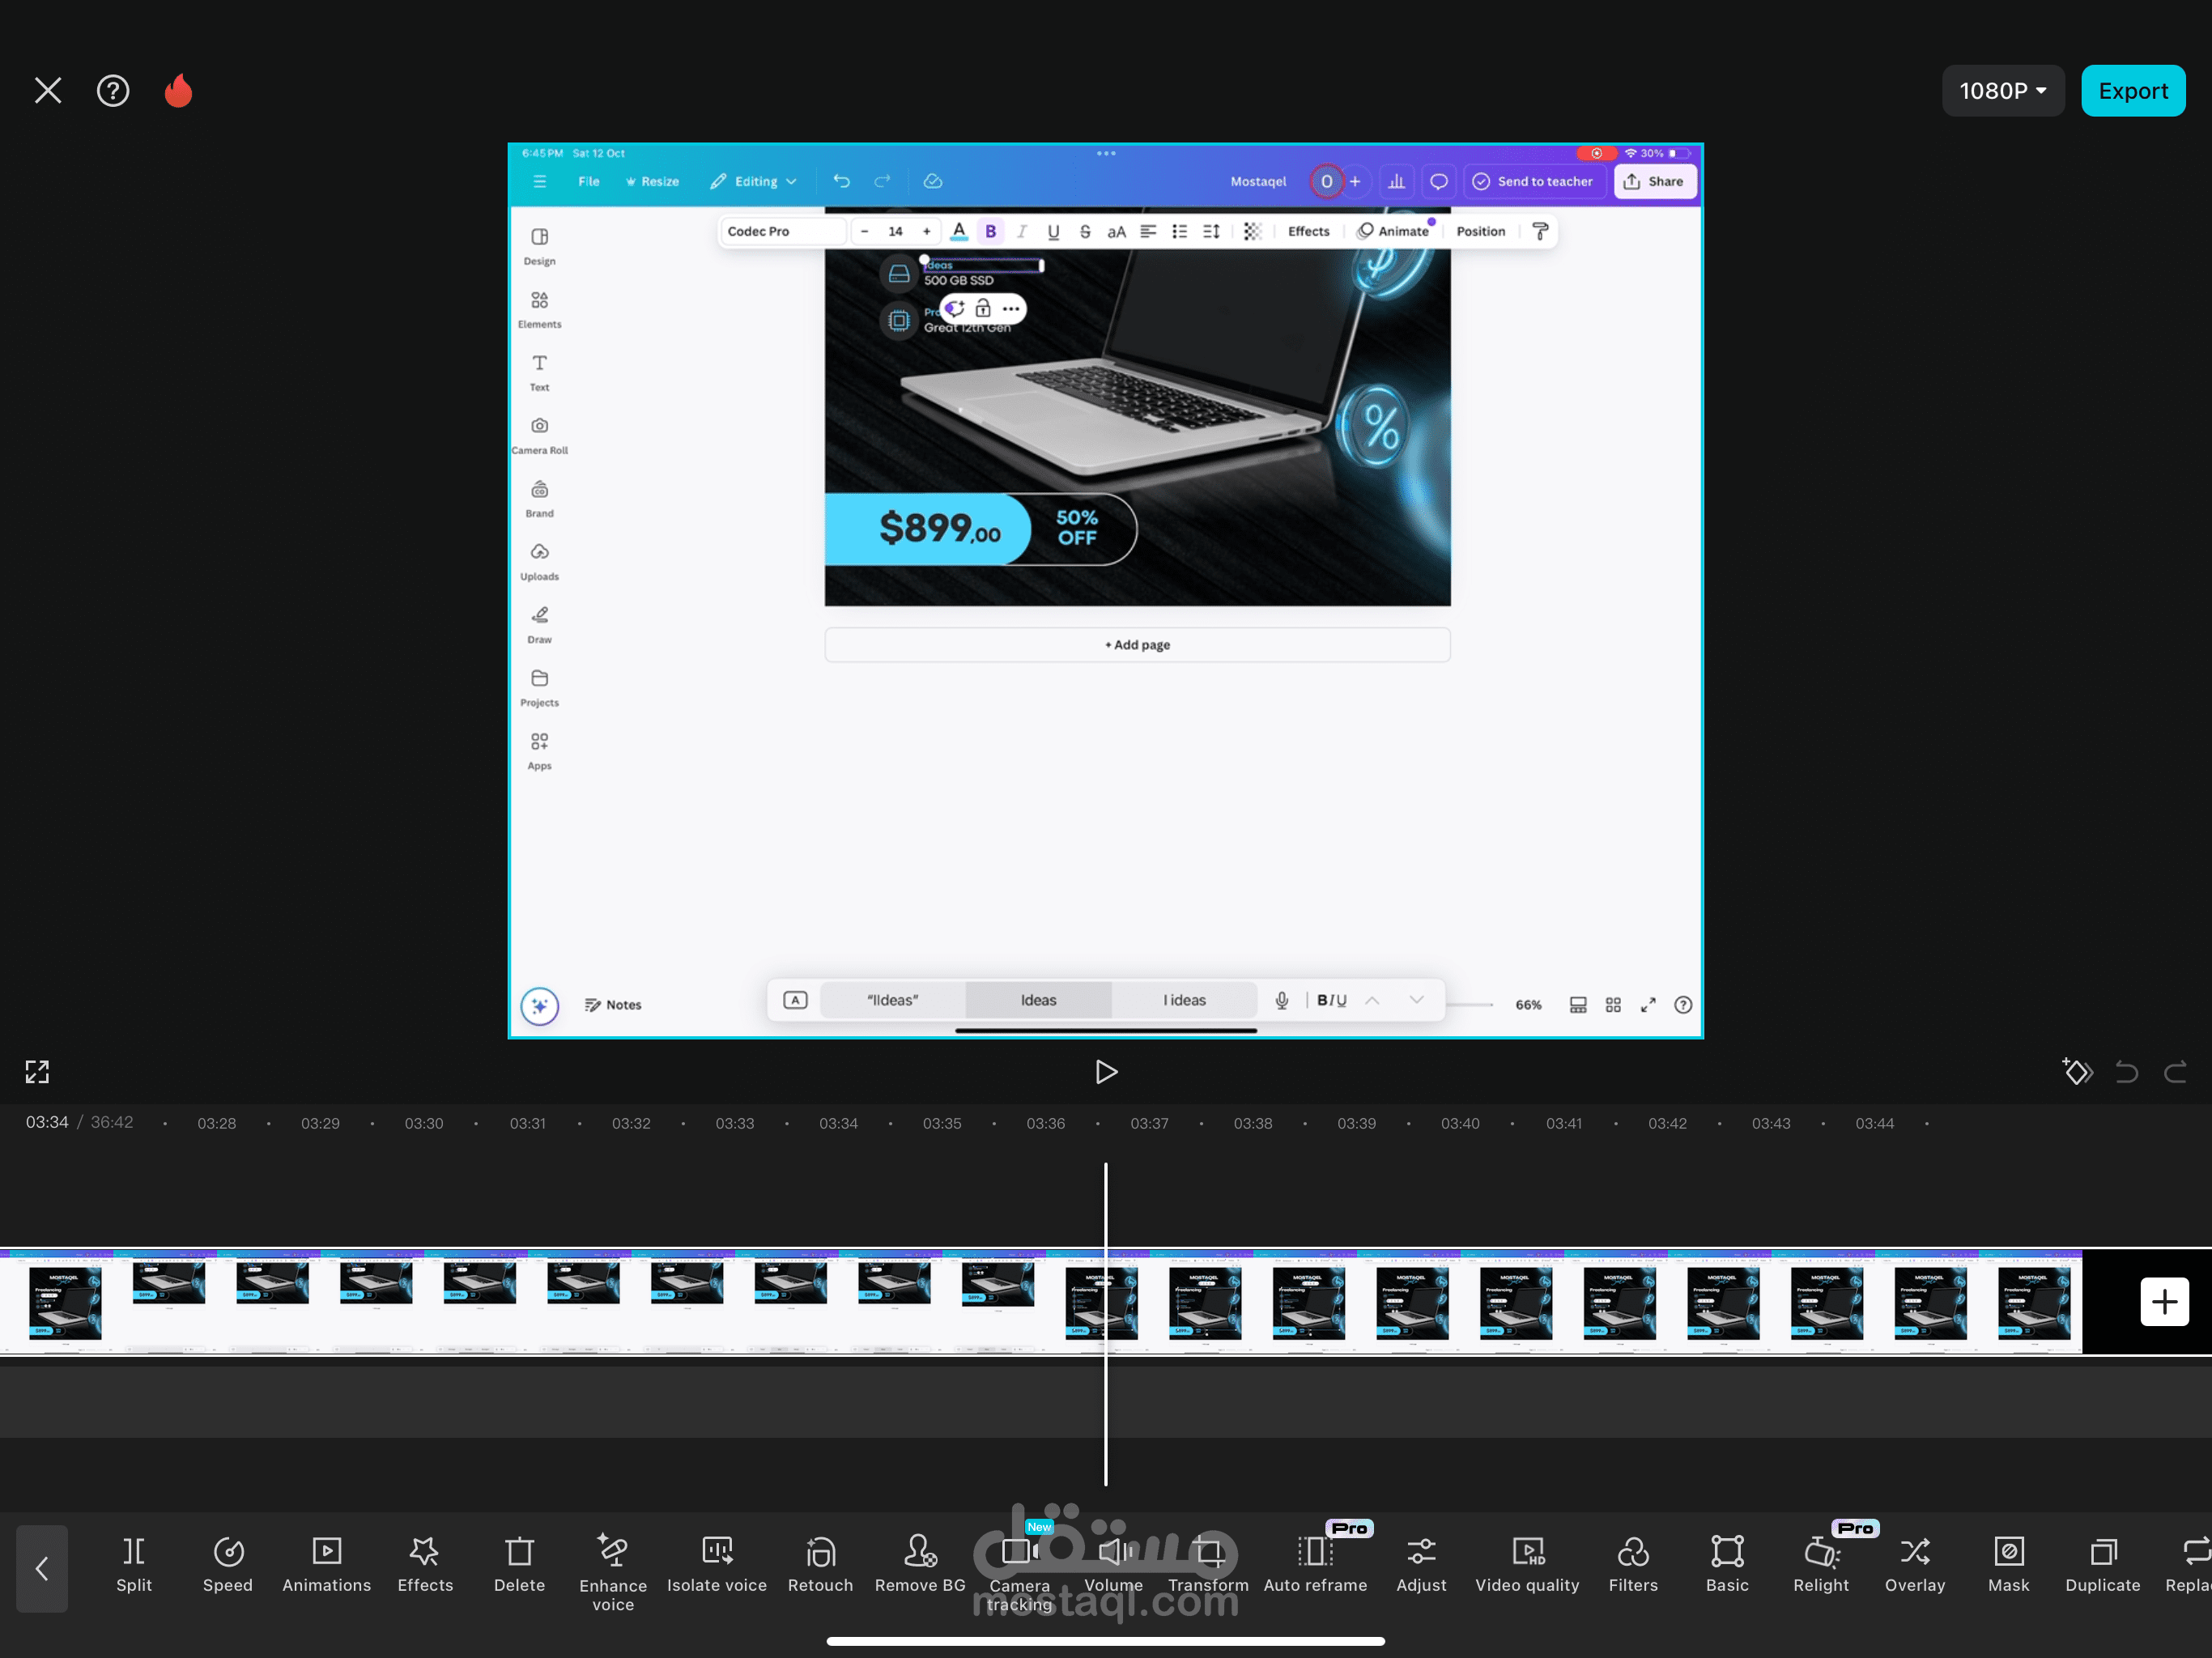Open the Remove BG tool

(919, 1564)
